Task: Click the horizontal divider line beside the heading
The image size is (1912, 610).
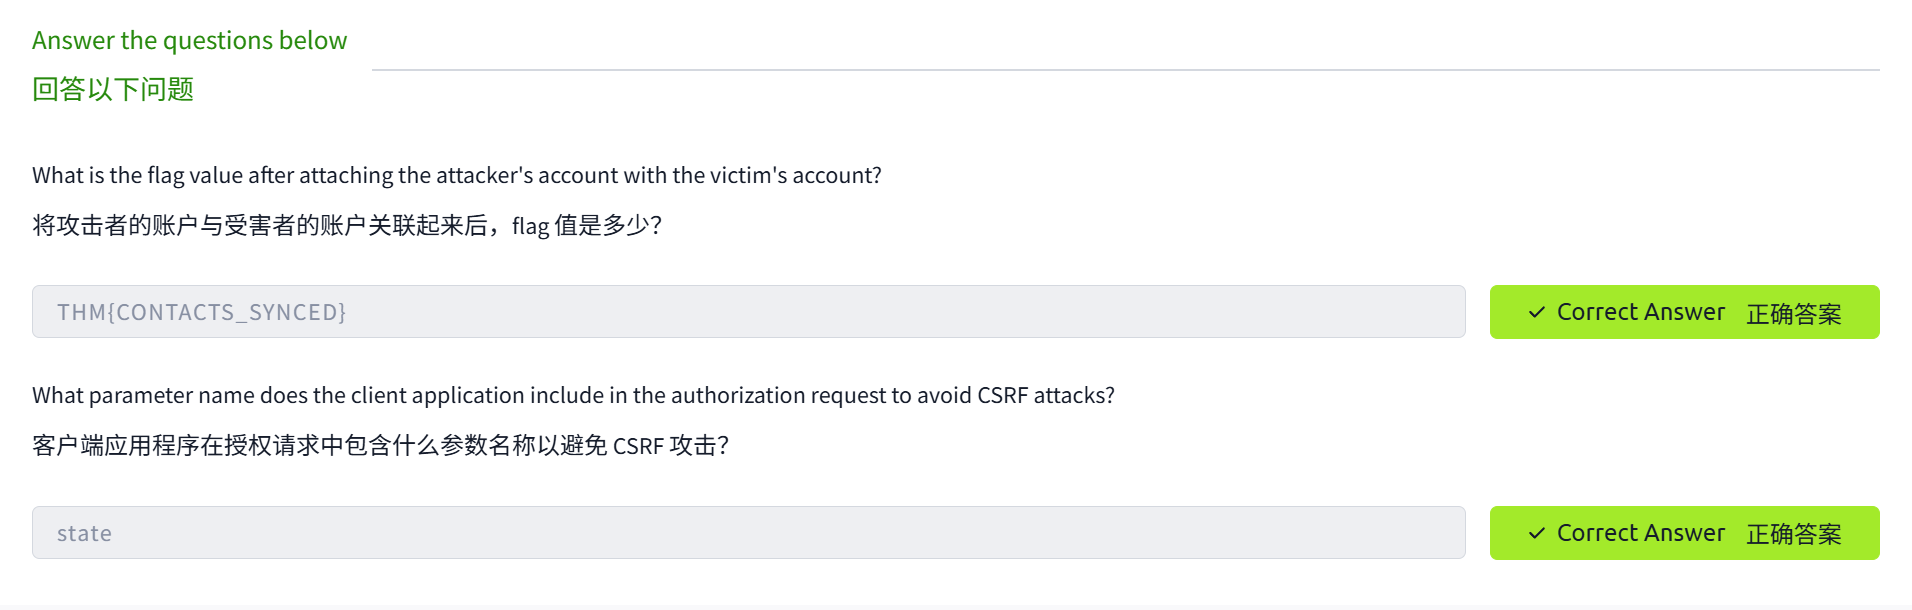Action: click(1125, 70)
